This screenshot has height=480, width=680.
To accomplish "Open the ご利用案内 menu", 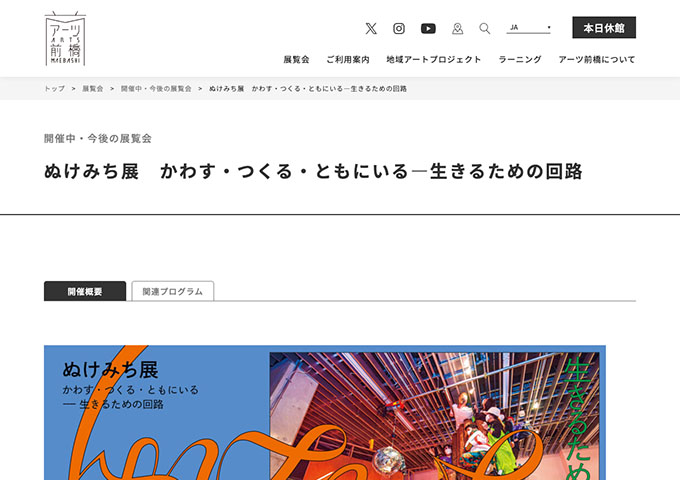I will point(348,59).
